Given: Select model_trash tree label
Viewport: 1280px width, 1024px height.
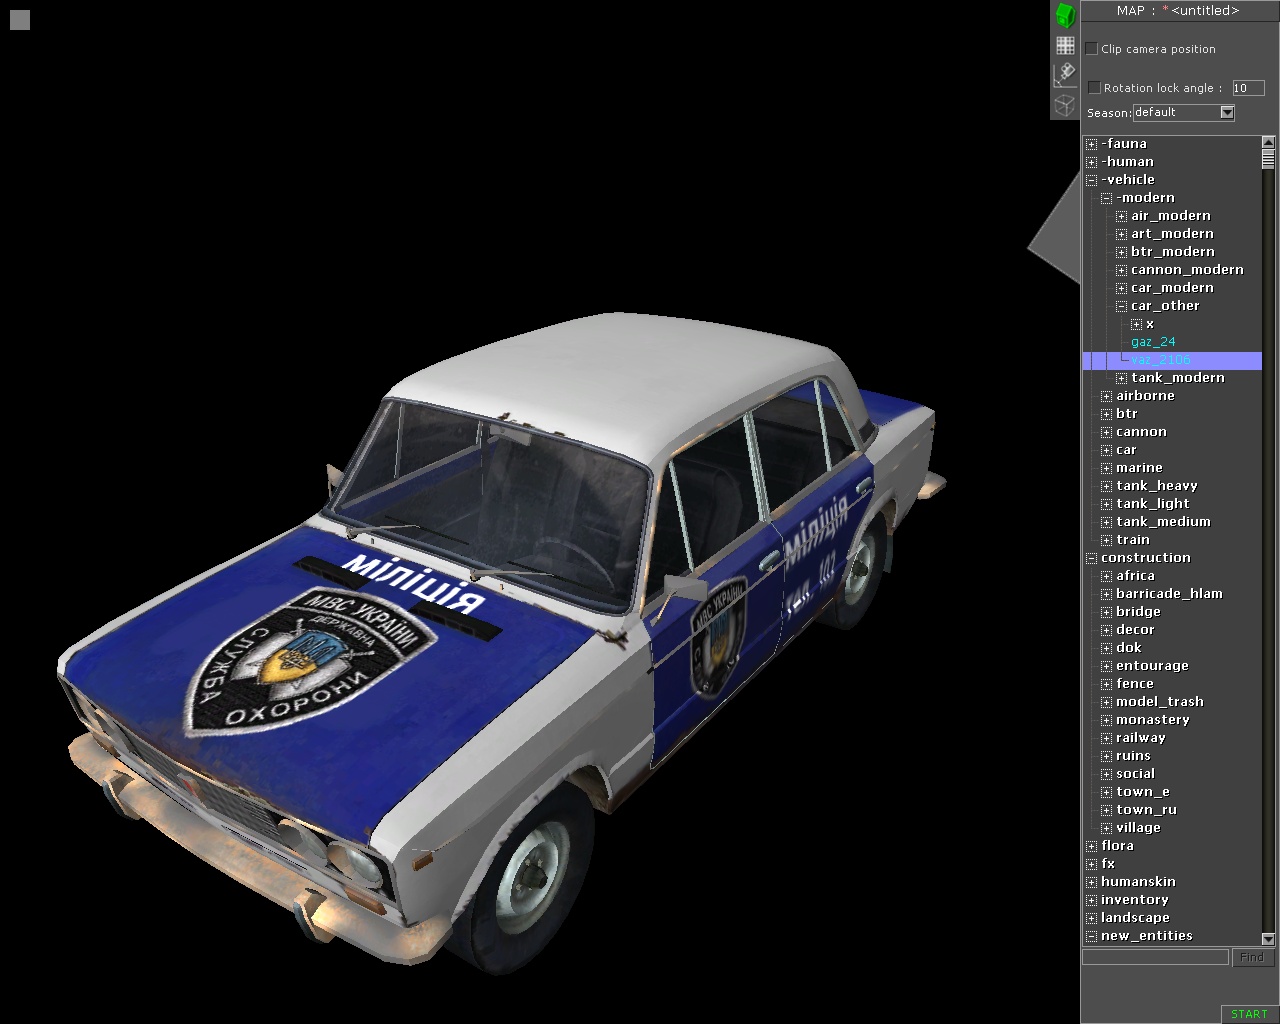Looking at the screenshot, I should pyautogui.click(x=1160, y=702).
